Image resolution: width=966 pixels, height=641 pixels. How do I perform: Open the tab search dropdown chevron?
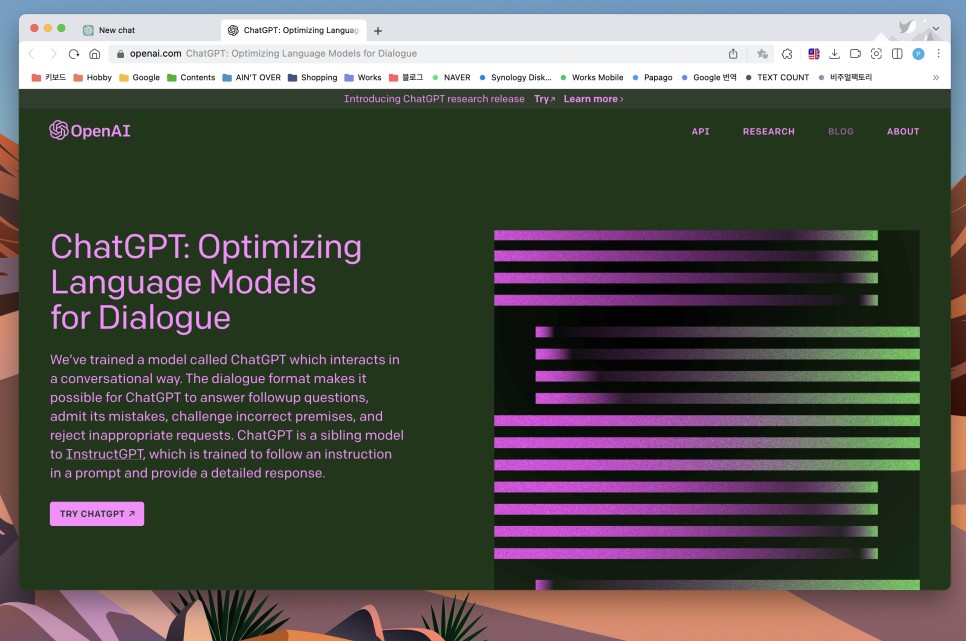[x=936, y=28]
